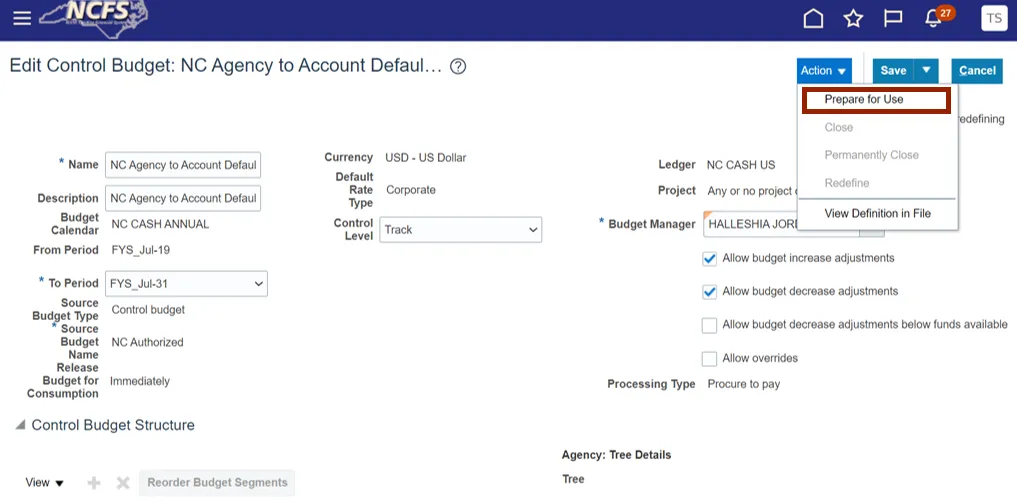Open the TS user profile menu

(993, 18)
